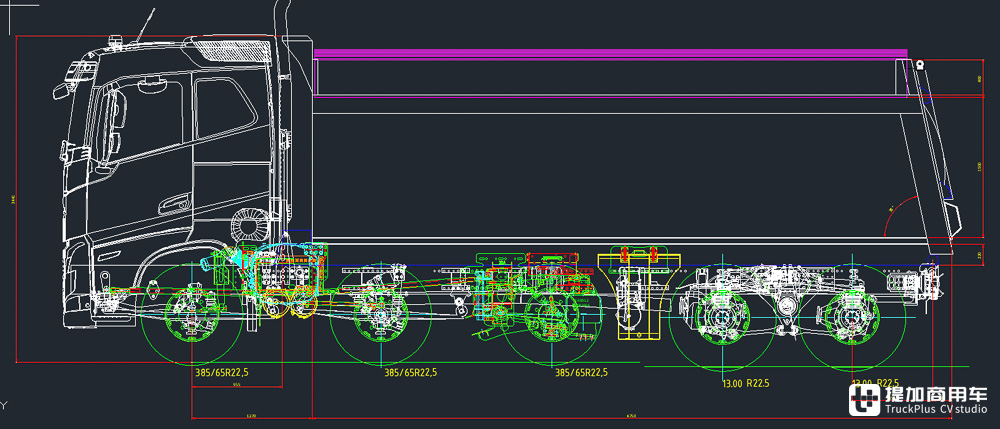Click the 提加商用车 watermark text
This screenshot has width=1000, height=429.
(935, 396)
